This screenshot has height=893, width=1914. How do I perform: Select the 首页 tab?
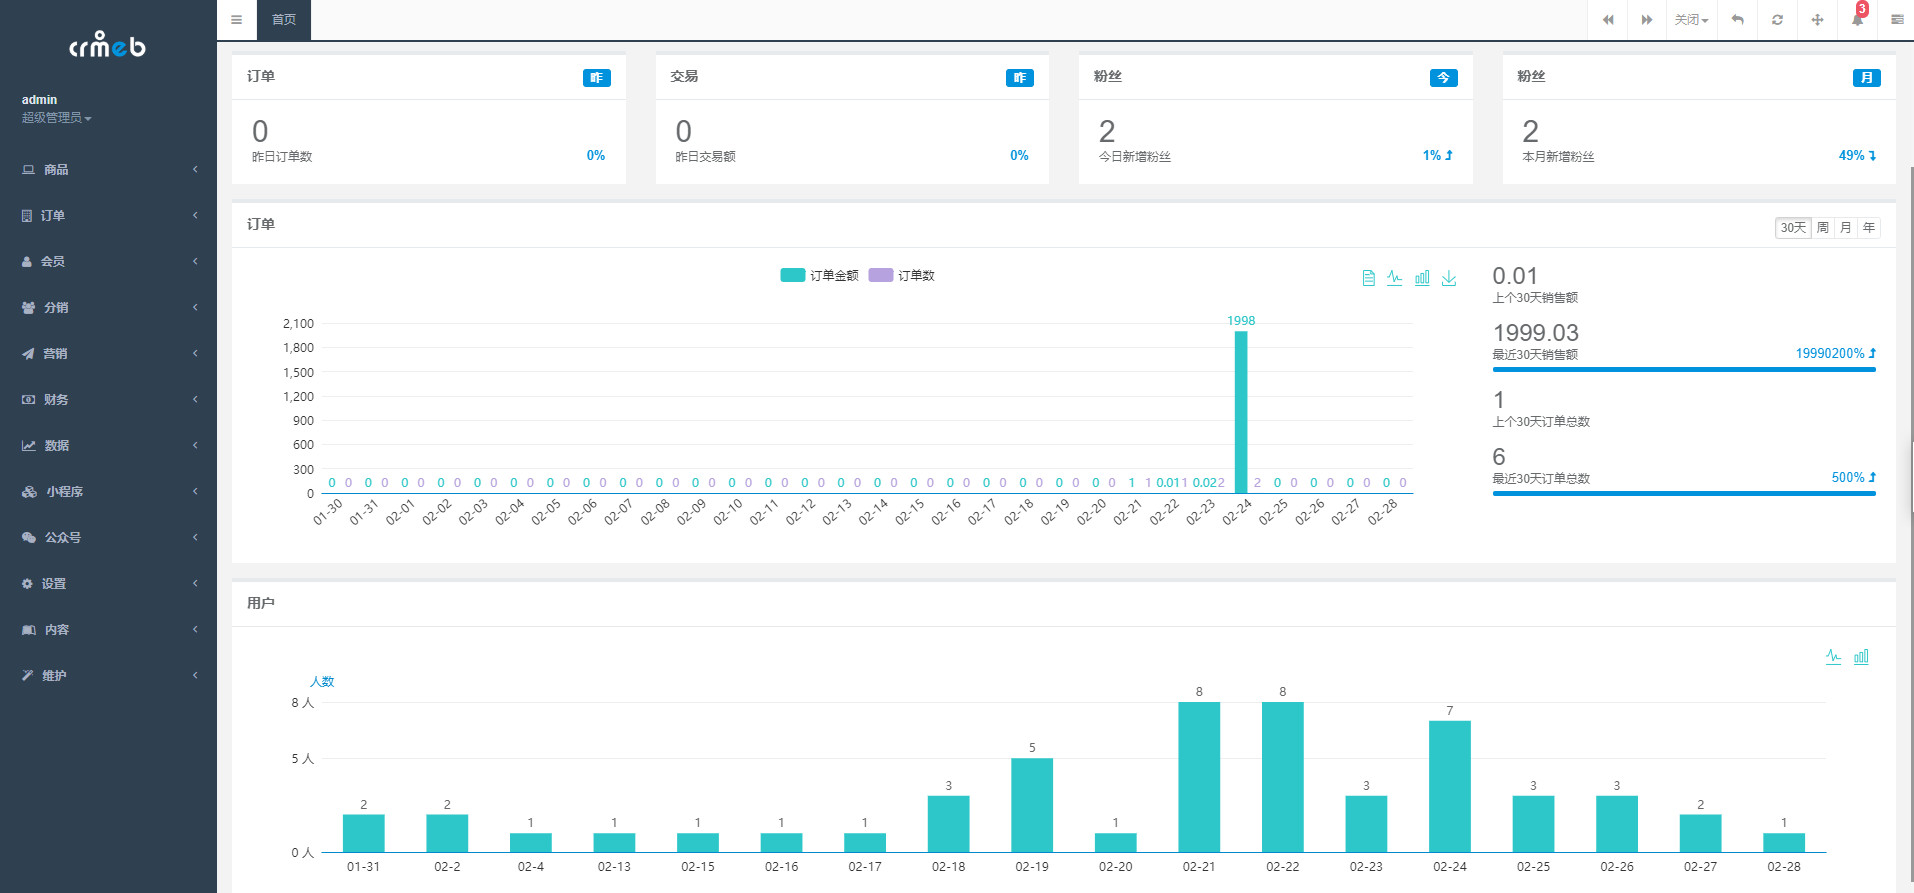[x=284, y=20]
